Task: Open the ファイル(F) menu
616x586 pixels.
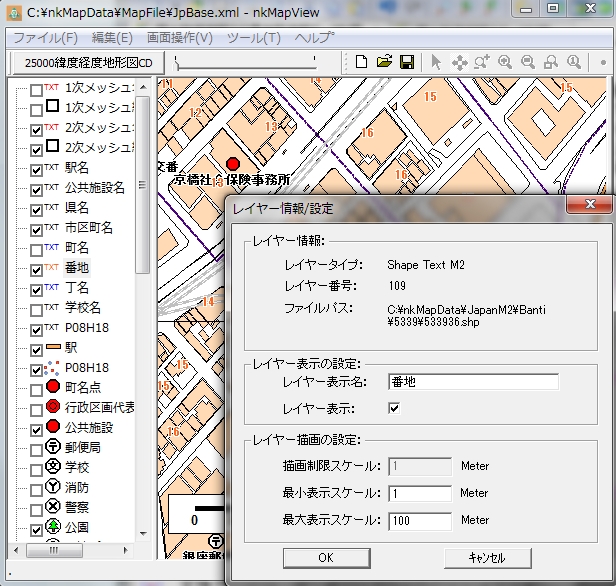Action: pos(45,38)
